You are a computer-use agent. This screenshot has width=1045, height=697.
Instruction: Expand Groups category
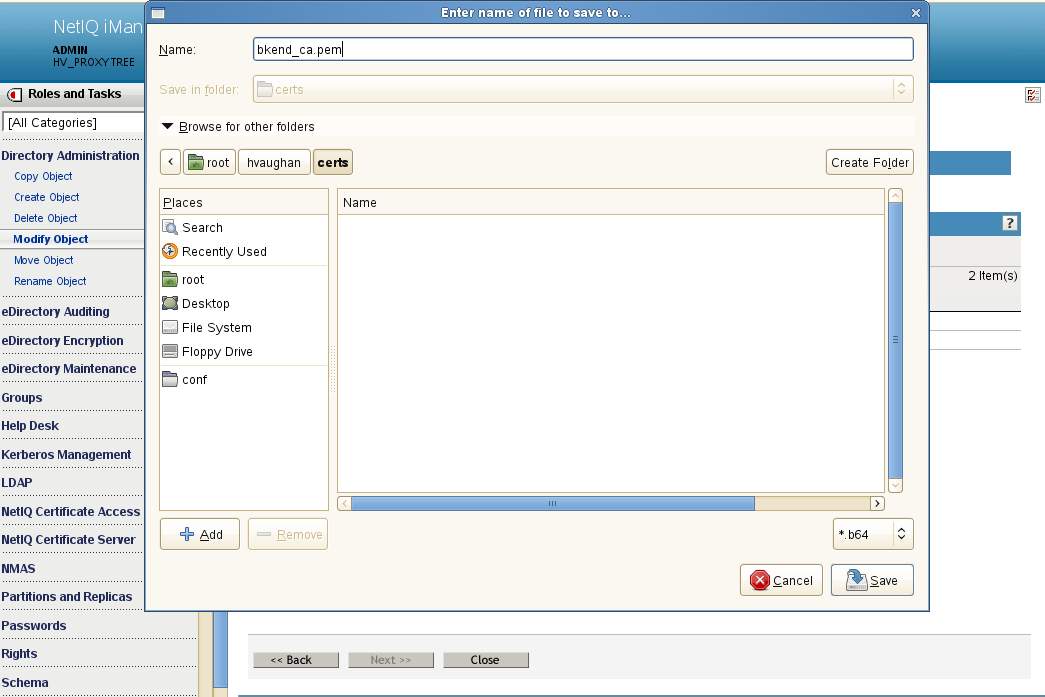(21, 398)
